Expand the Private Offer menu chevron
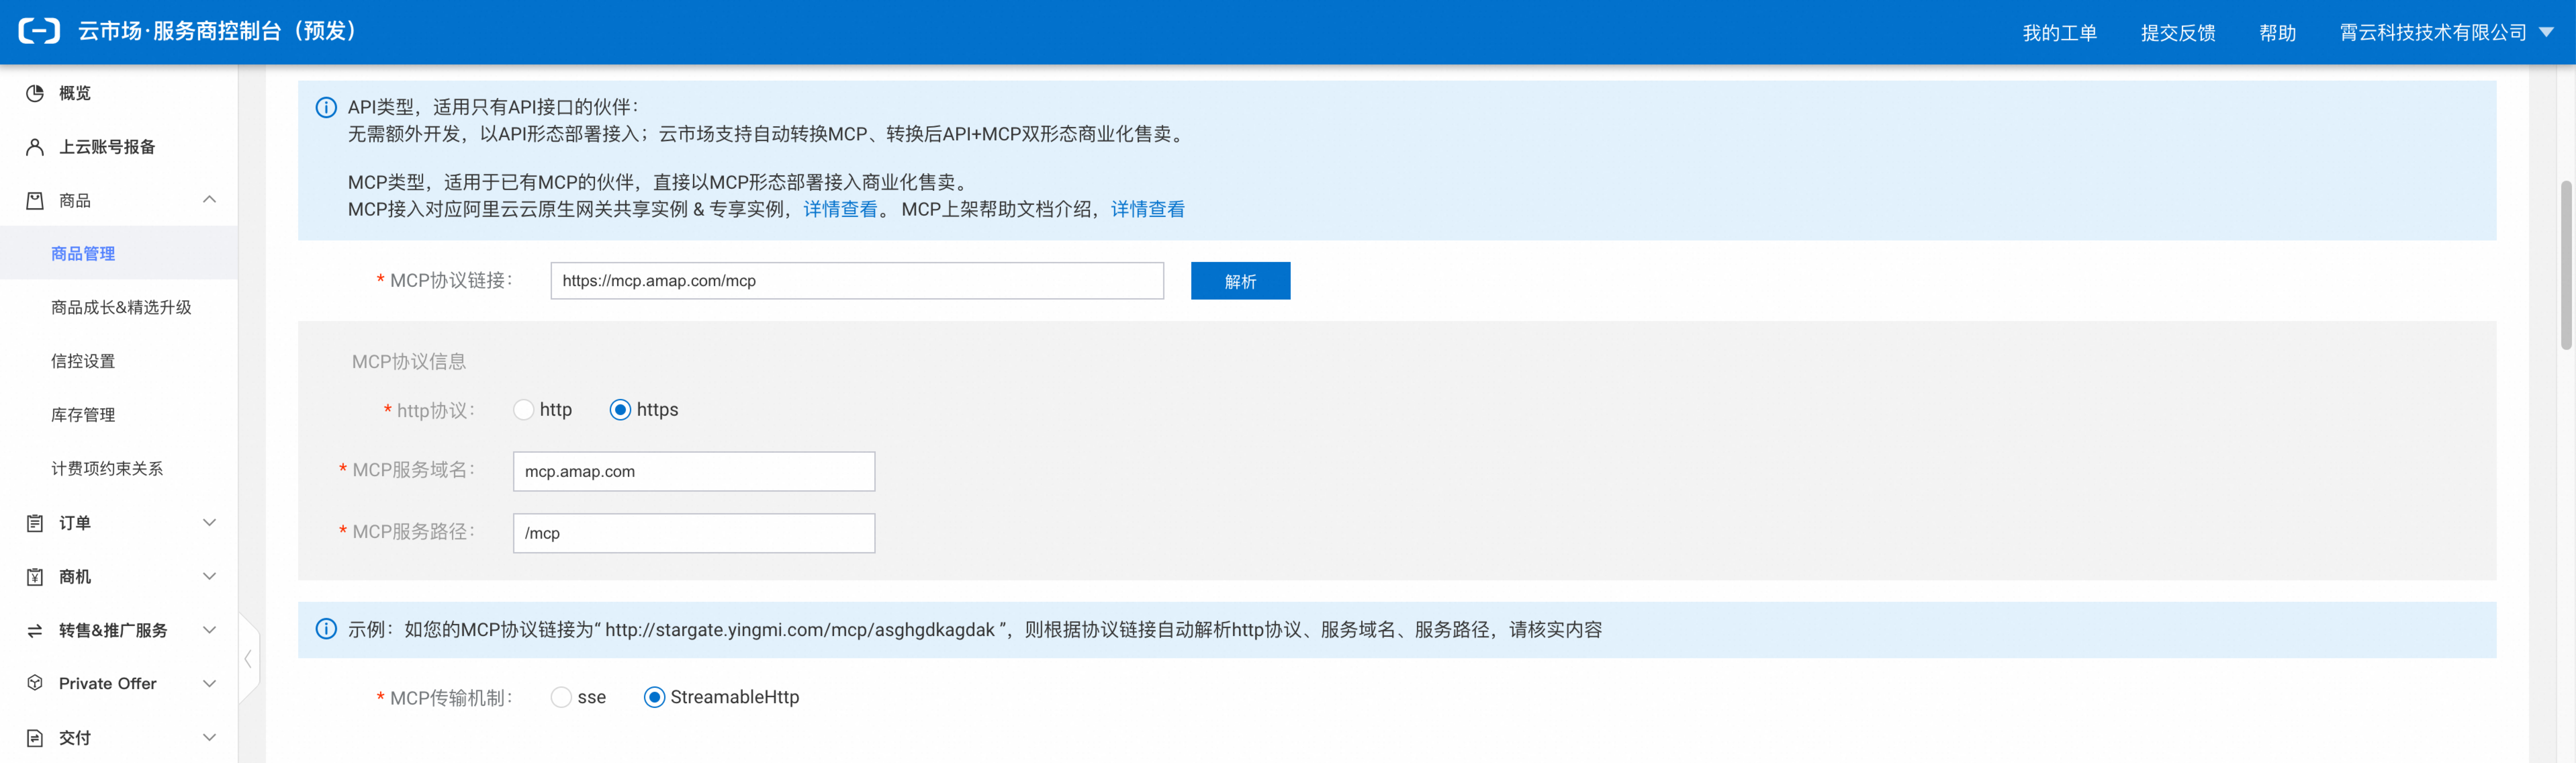The height and width of the screenshot is (763, 2576). [209, 684]
